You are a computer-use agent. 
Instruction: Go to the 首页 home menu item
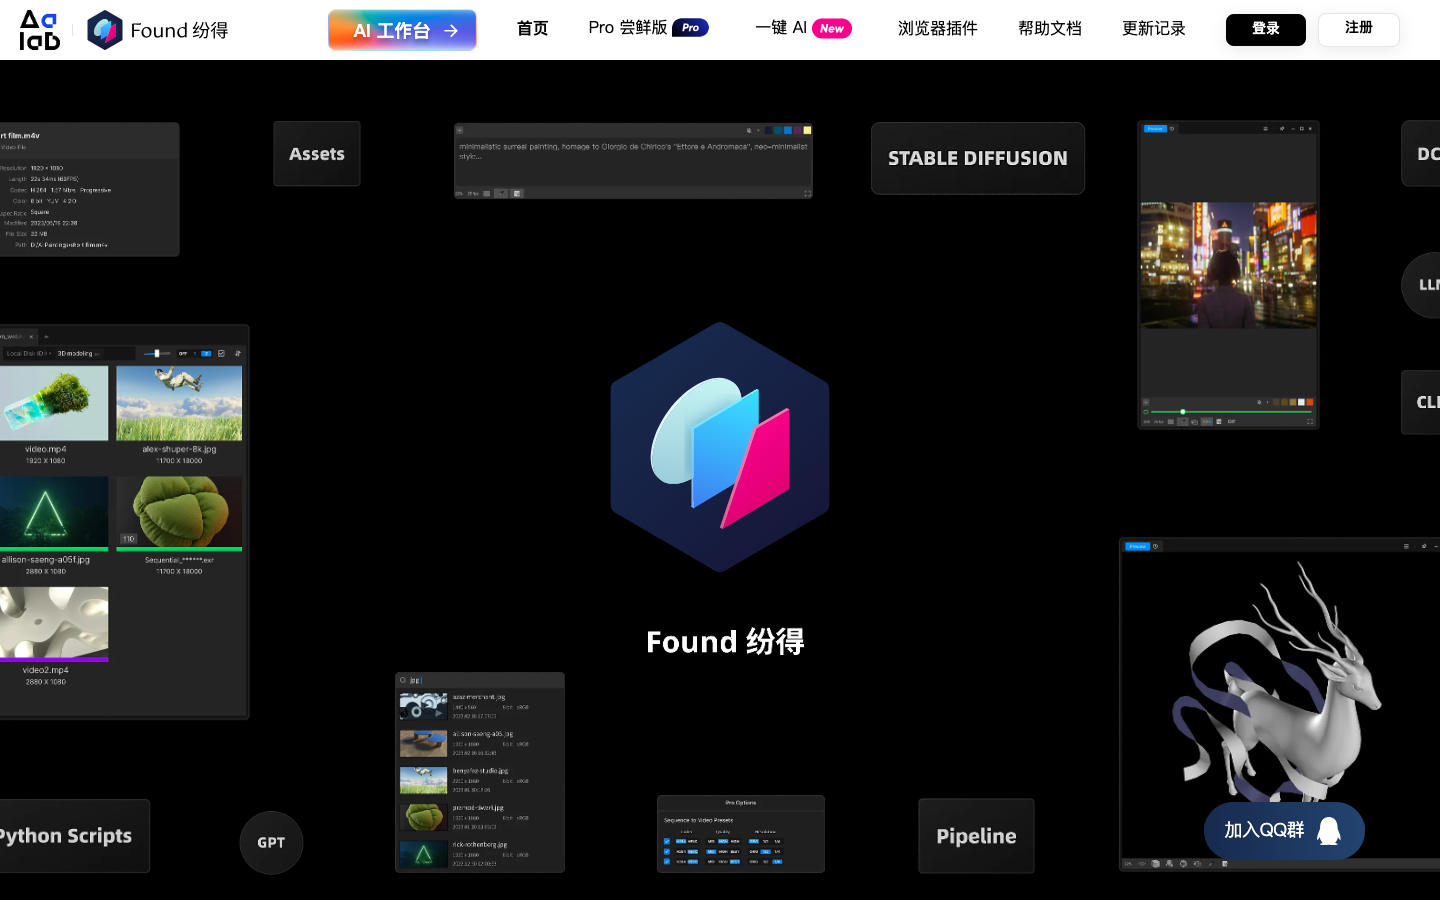pos(532,29)
